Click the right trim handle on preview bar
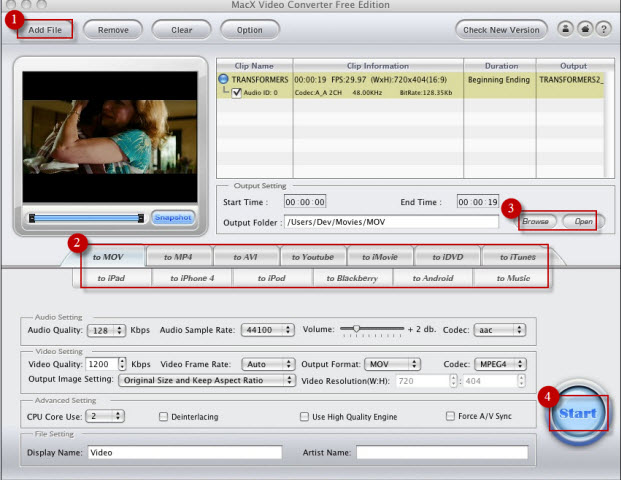 pos(141,218)
